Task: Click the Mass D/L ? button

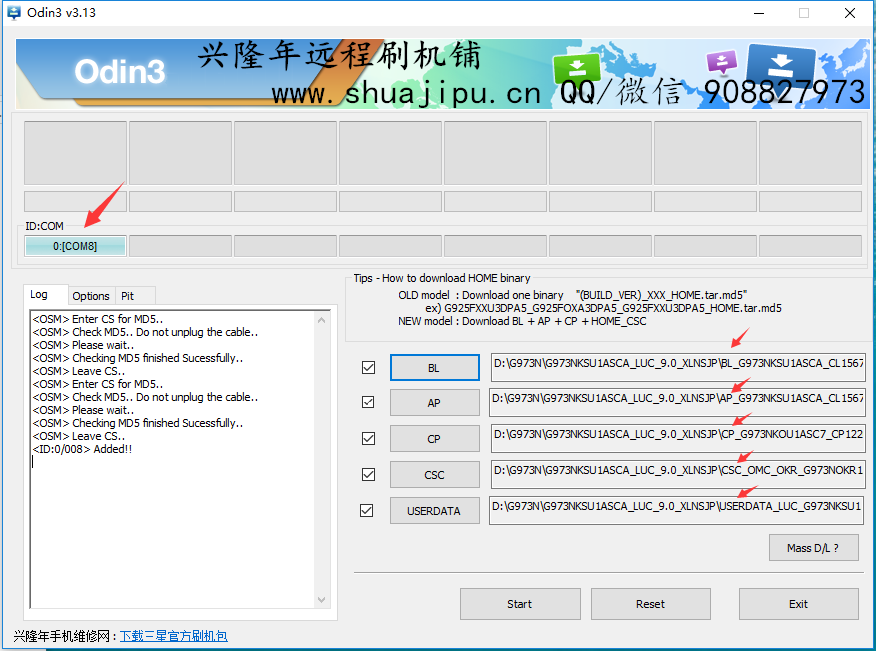Action: point(813,548)
